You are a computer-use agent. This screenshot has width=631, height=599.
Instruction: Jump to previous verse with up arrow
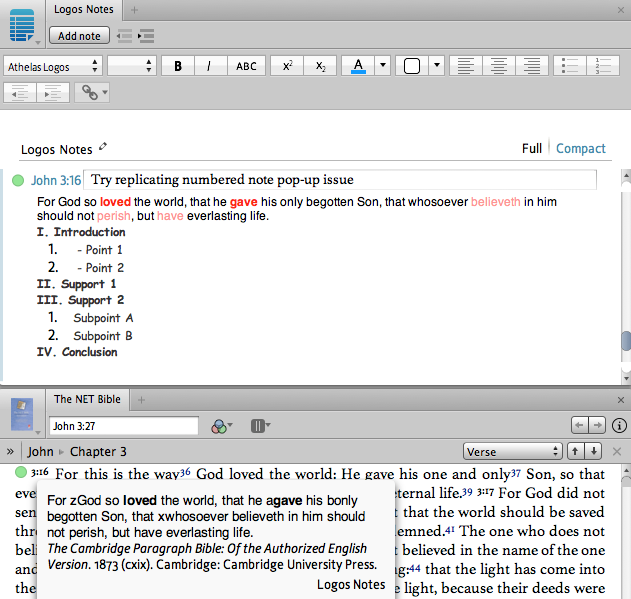575,451
